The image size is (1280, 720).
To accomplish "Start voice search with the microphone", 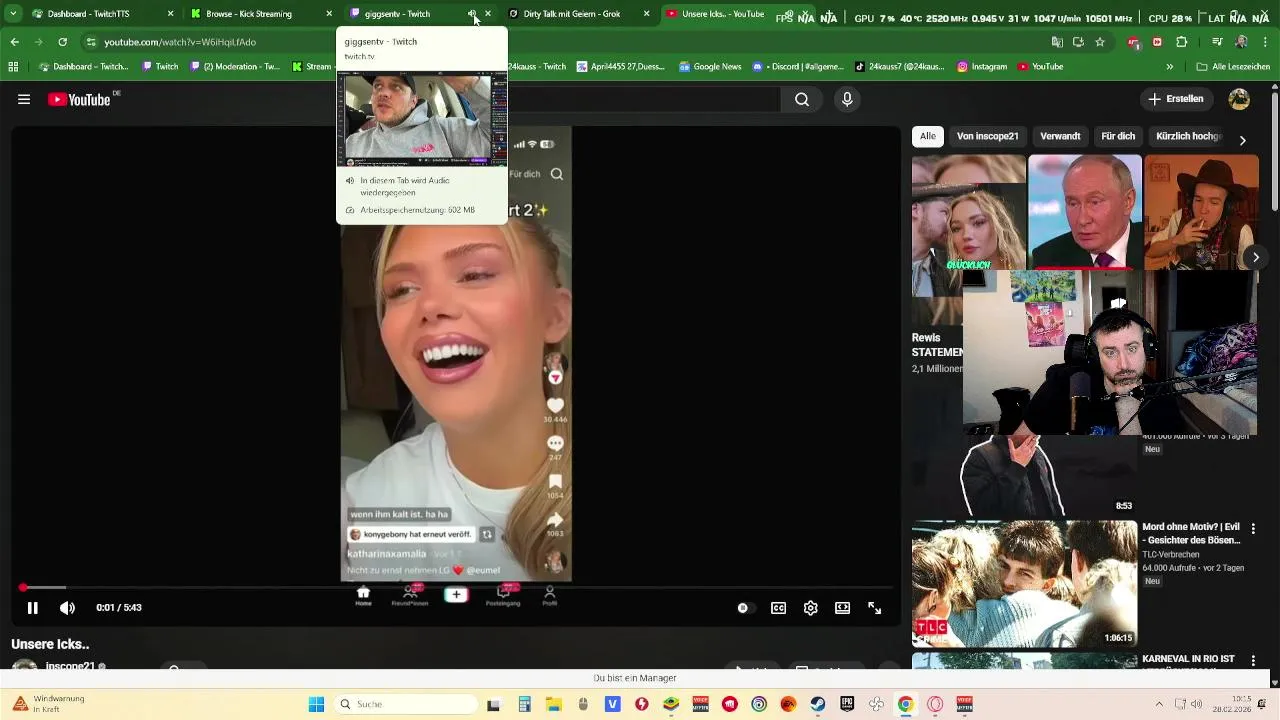I will [x=847, y=99].
